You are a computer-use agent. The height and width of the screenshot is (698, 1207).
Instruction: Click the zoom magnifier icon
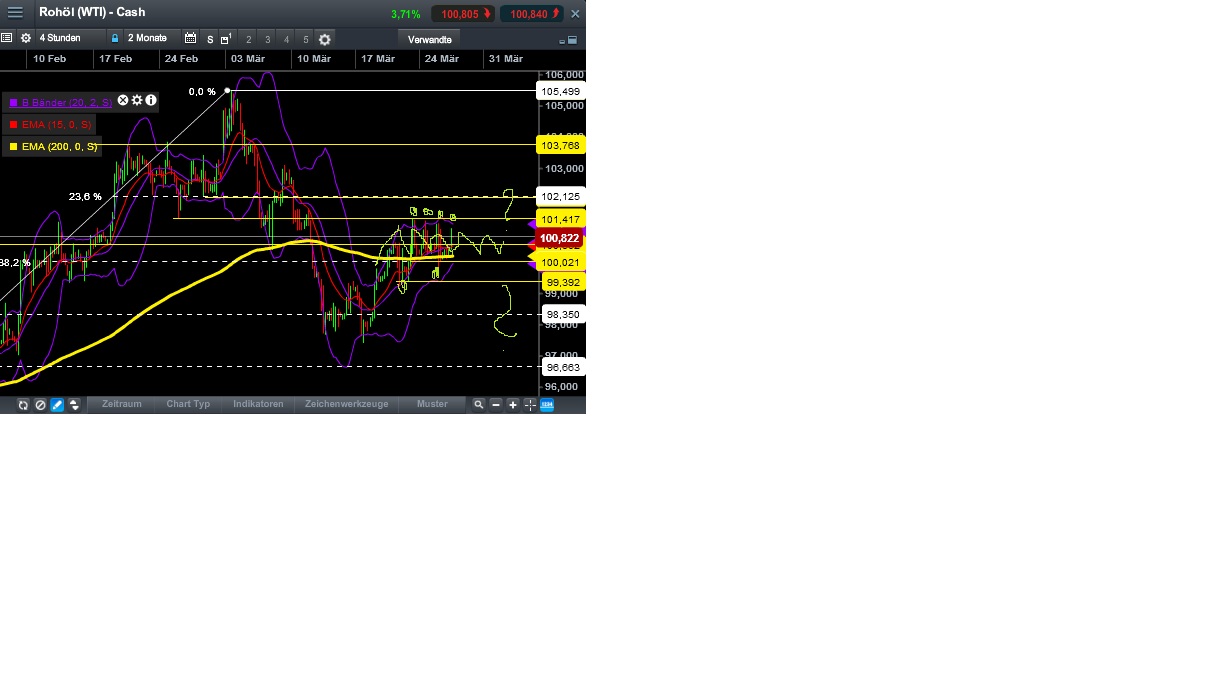(479, 405)
